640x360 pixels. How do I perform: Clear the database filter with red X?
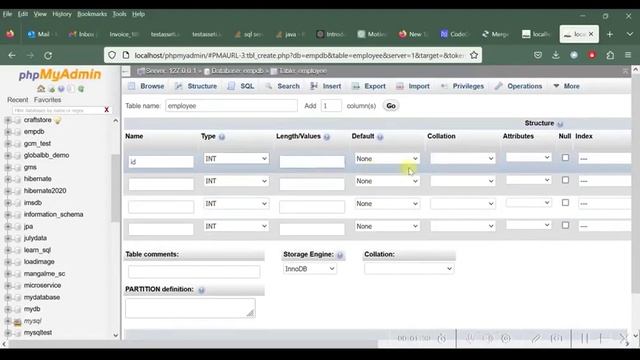107,110
